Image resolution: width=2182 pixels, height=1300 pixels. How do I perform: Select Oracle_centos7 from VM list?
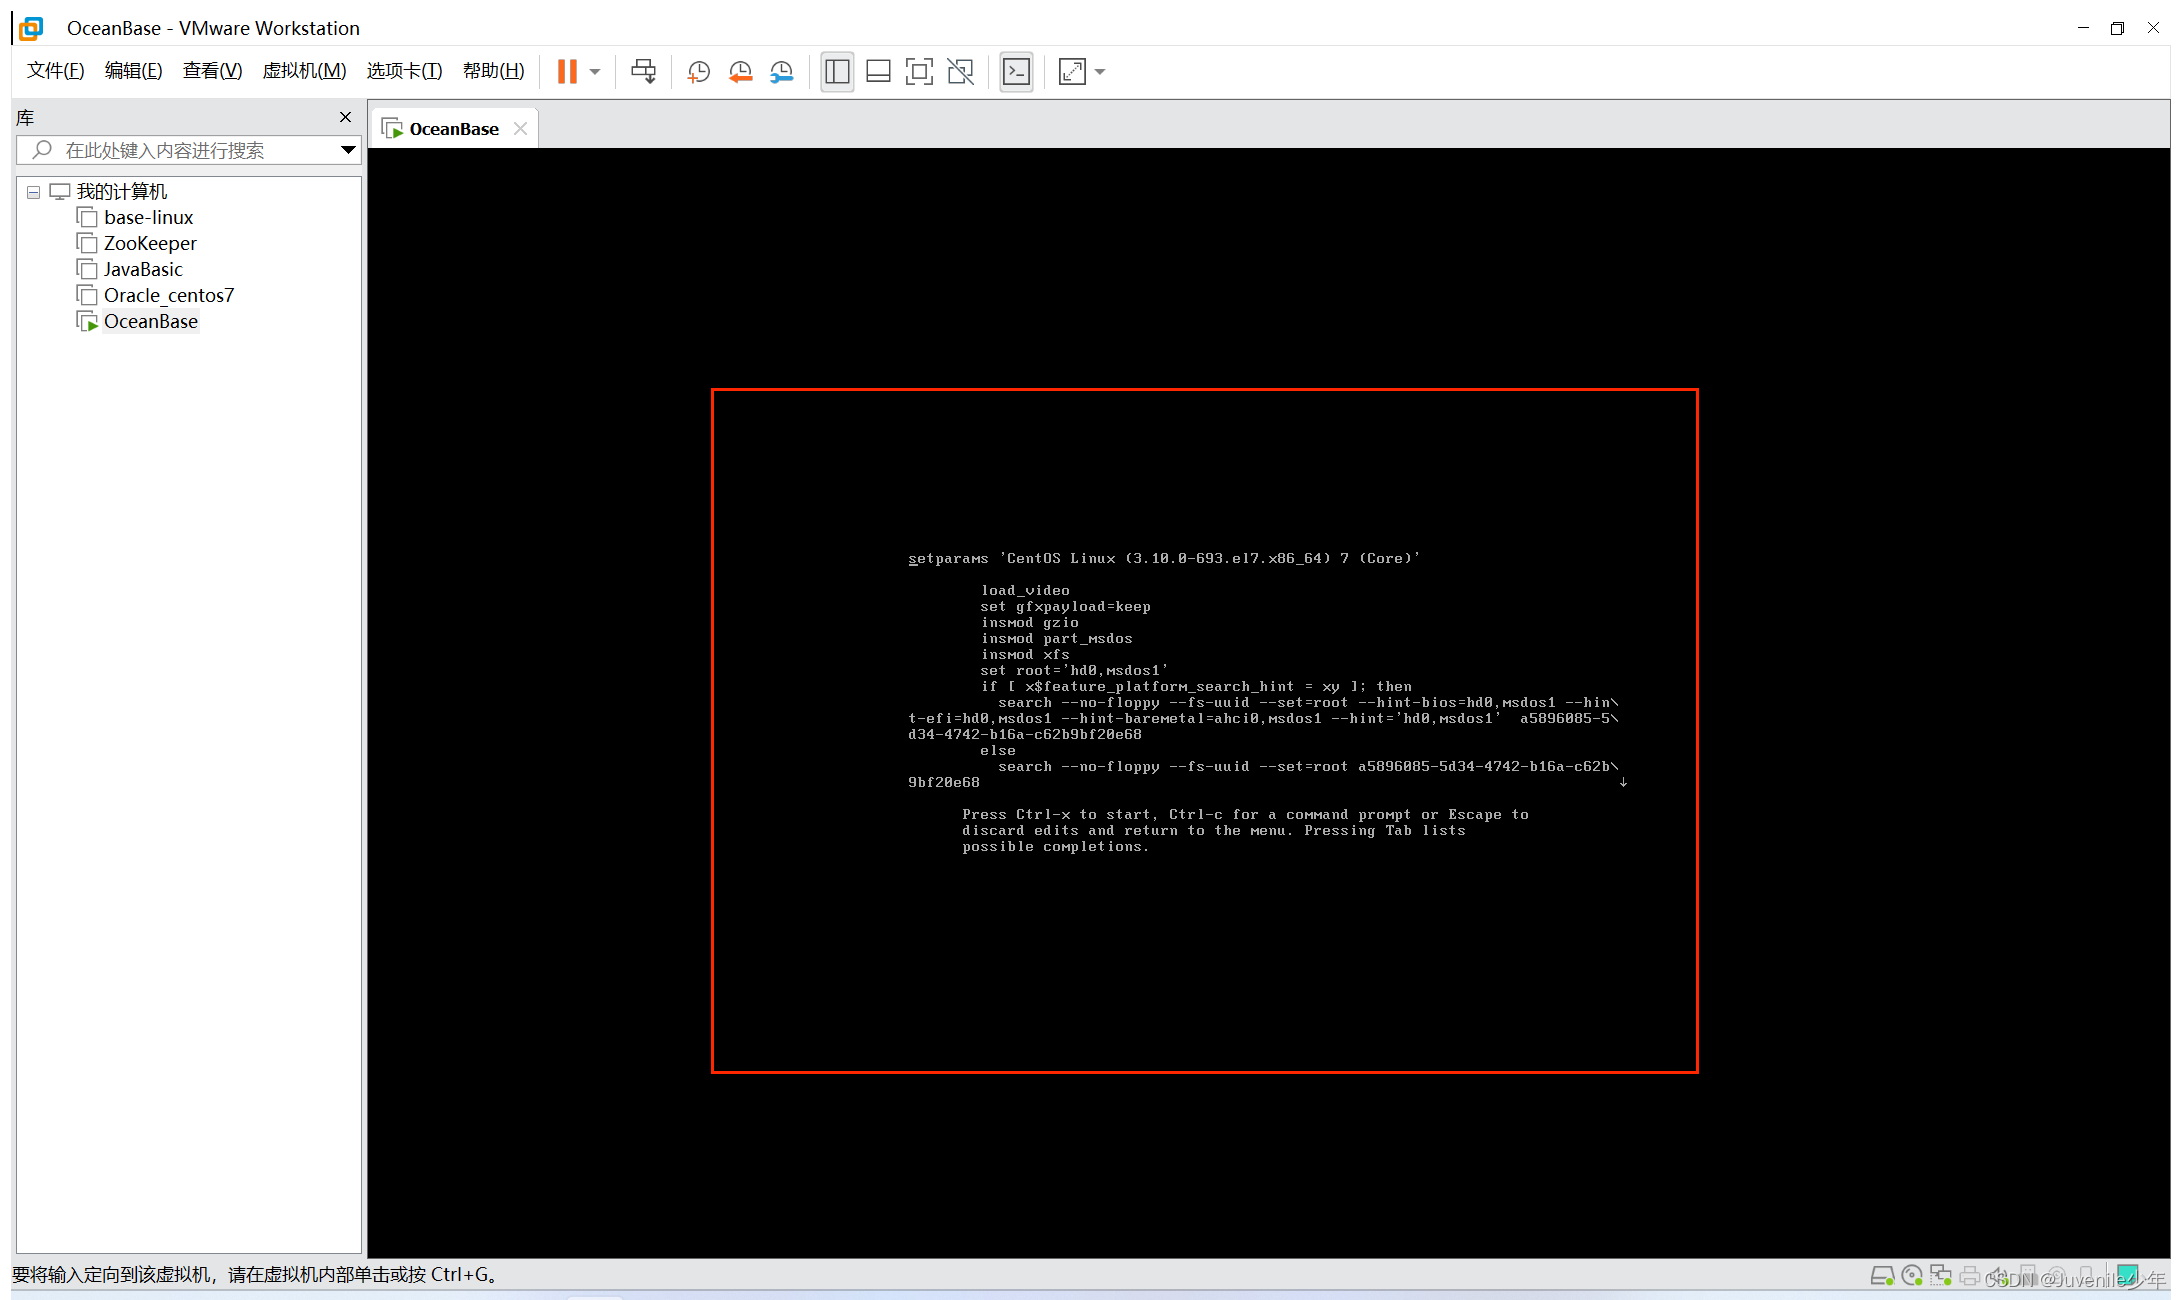click(x=167, y=294)
